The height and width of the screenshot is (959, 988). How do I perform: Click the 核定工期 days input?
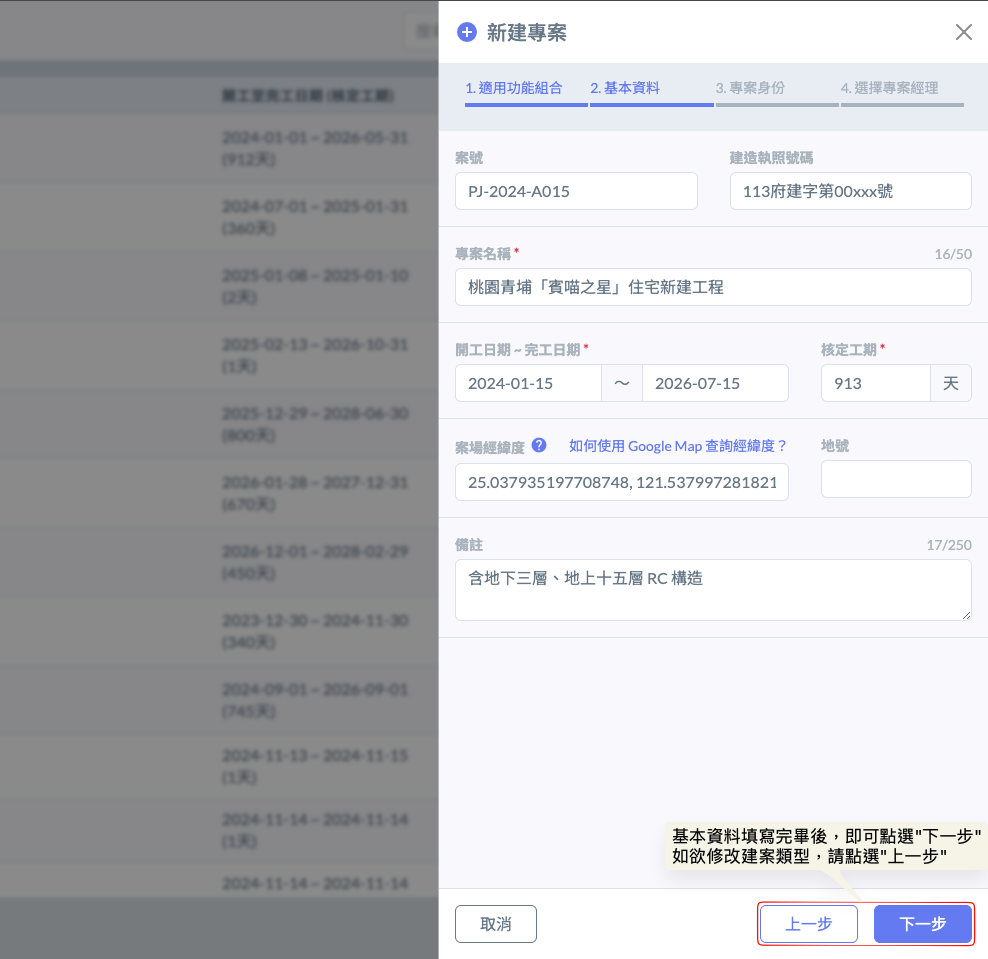coord(875,383)
